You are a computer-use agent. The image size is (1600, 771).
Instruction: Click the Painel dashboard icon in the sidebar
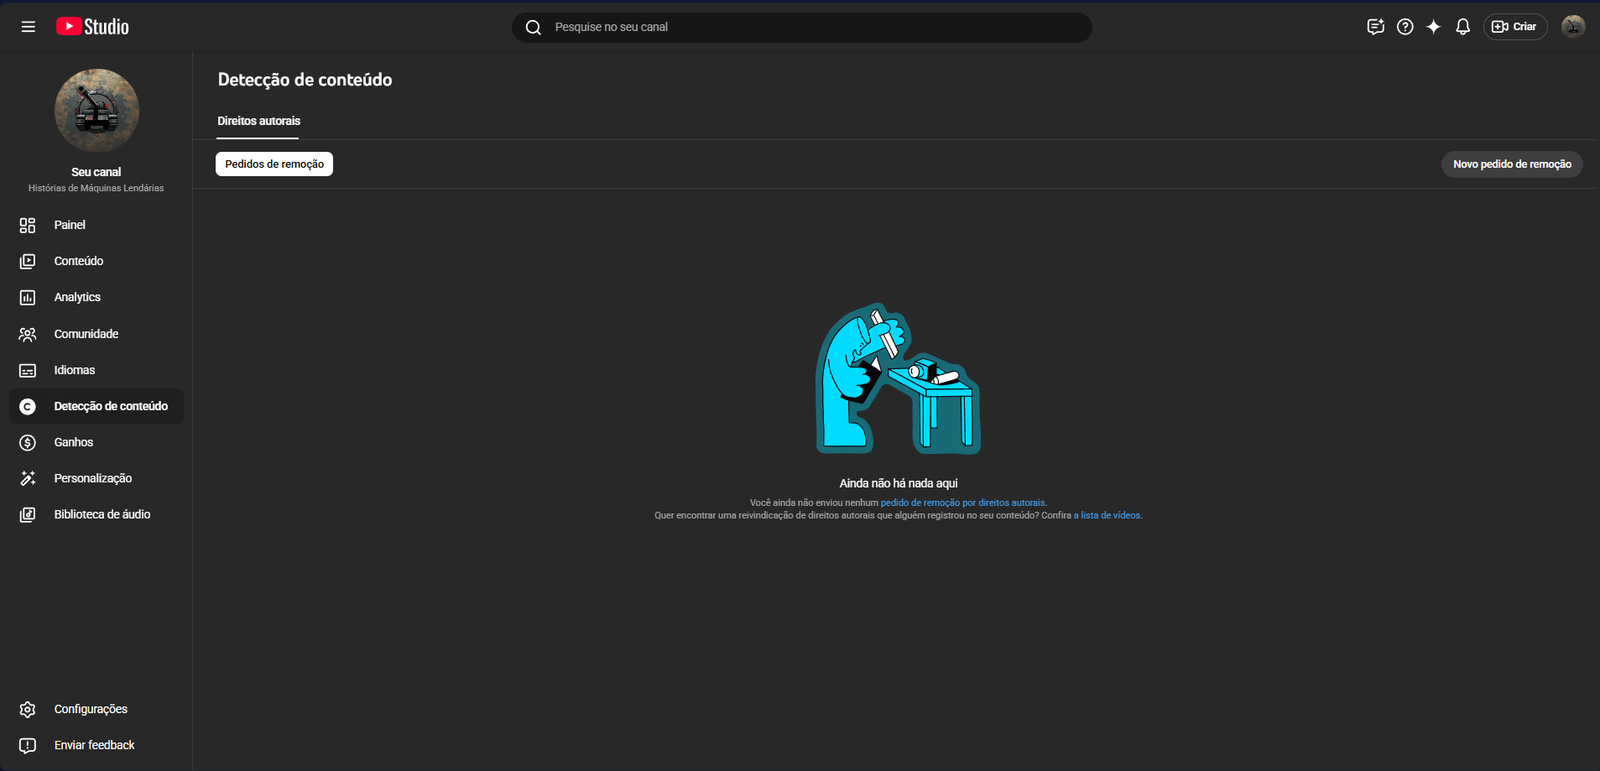[x=28, y=225]
